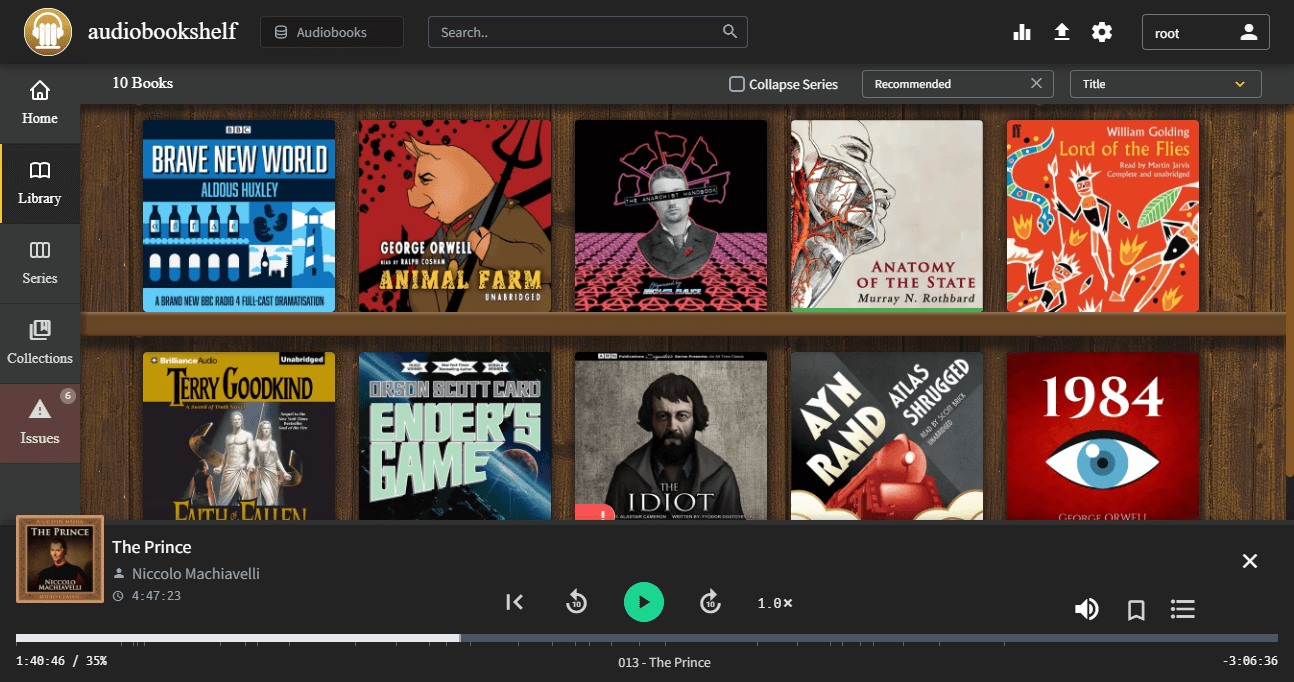This screenshot has height=682, width=1294.
Task: Show the chapters list icon
Action: click(x=1183, y=609)
